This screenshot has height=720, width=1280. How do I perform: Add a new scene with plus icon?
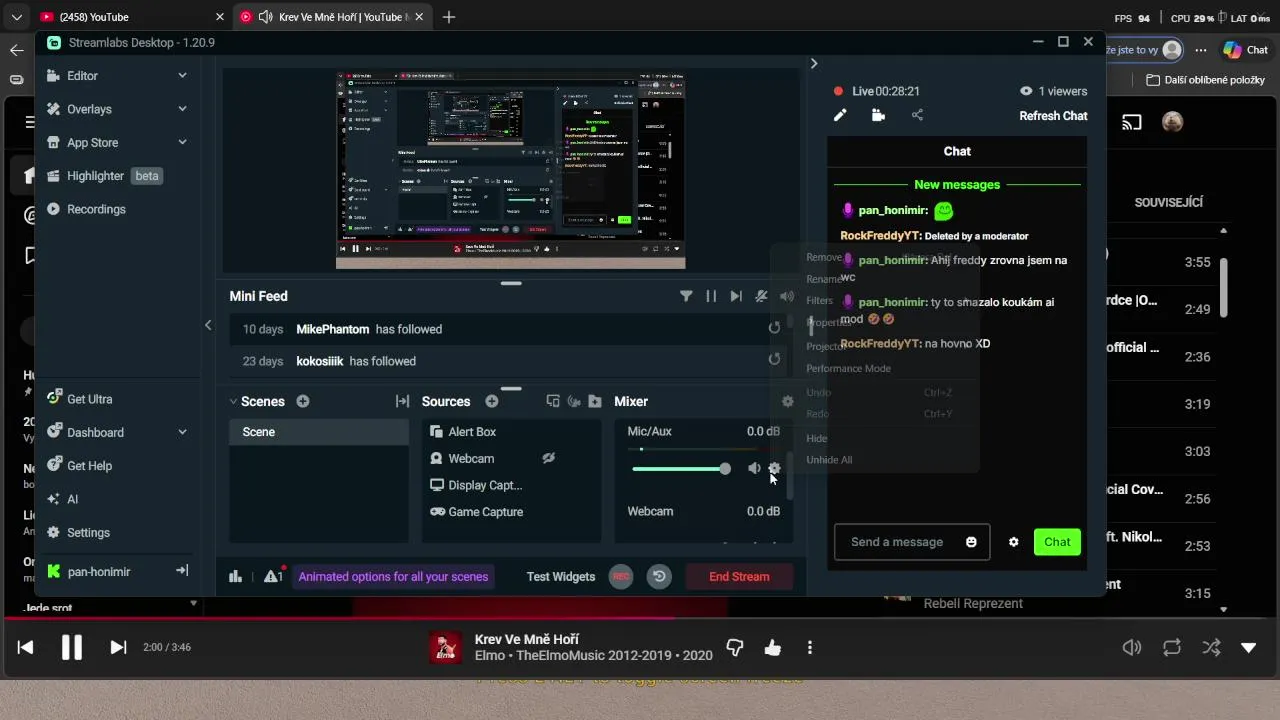(x=303, y=401)
